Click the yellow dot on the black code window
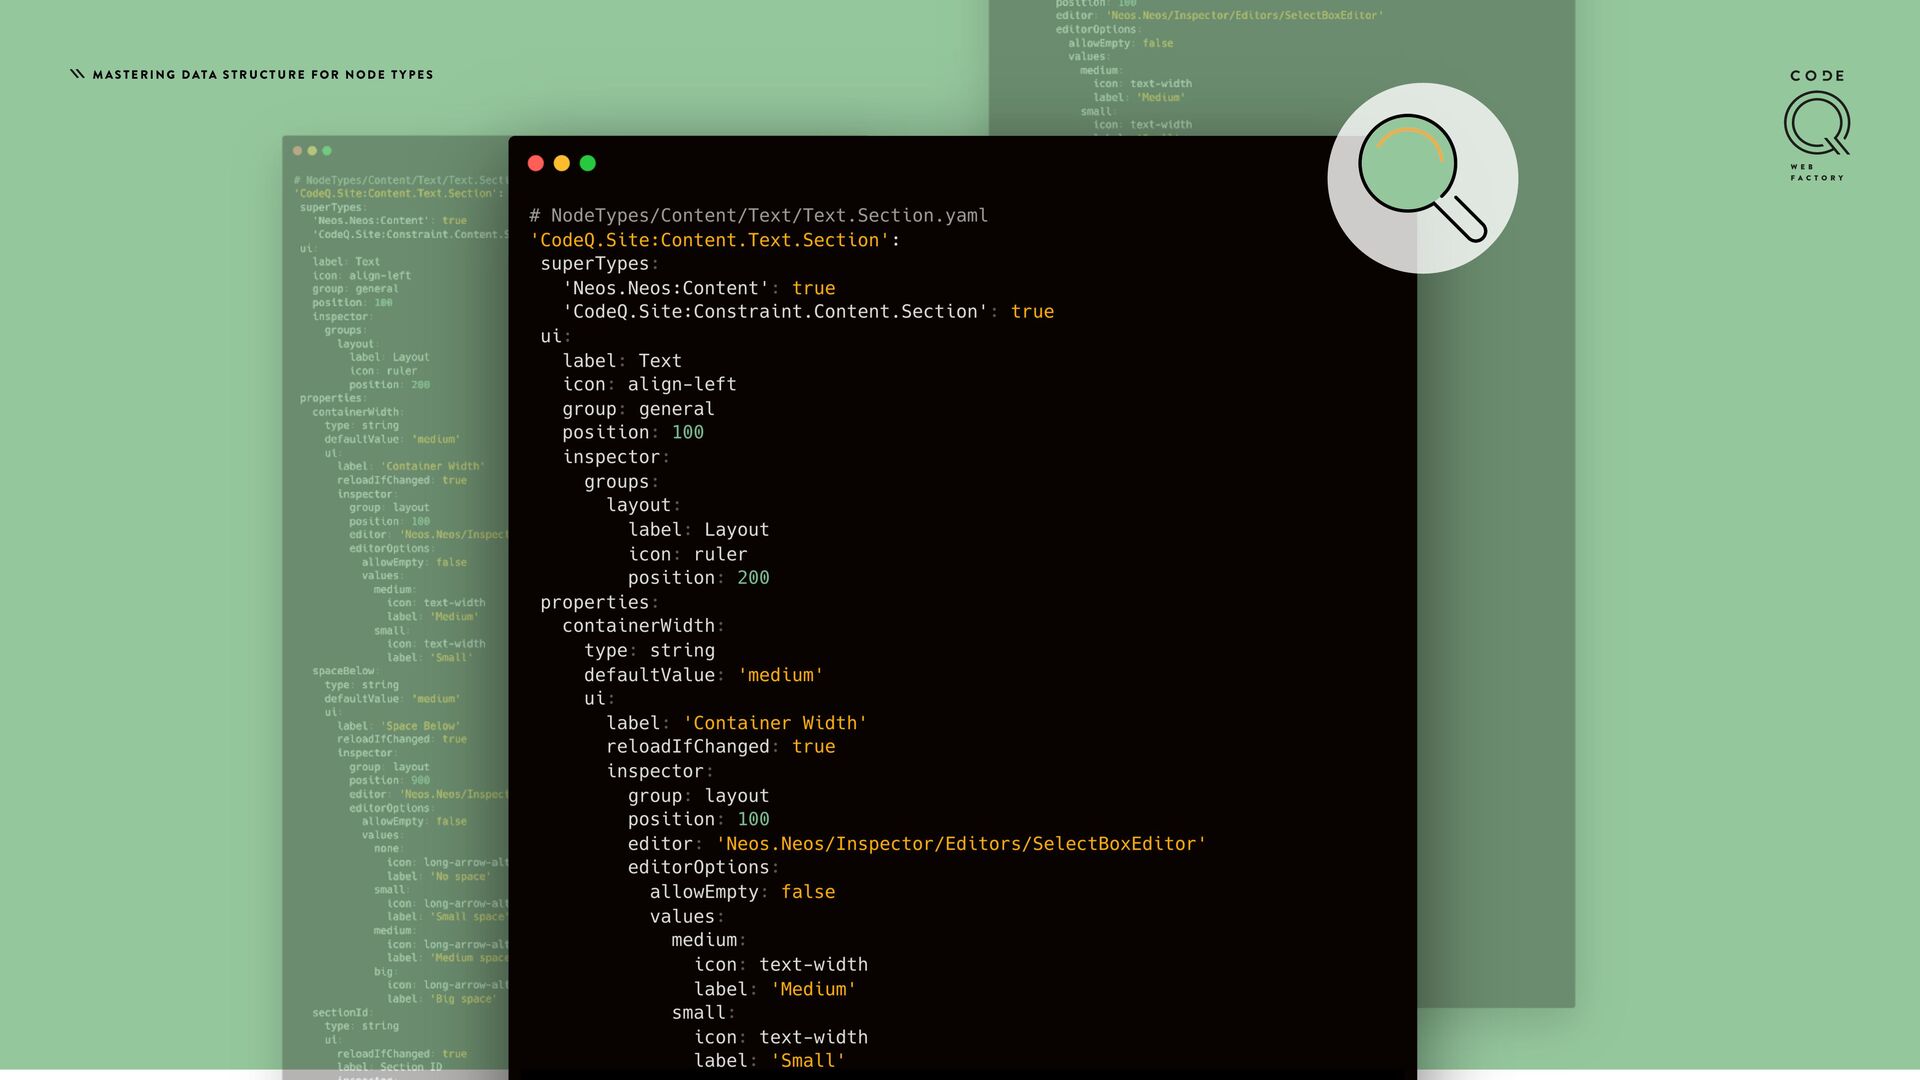 tap(562, 163)
